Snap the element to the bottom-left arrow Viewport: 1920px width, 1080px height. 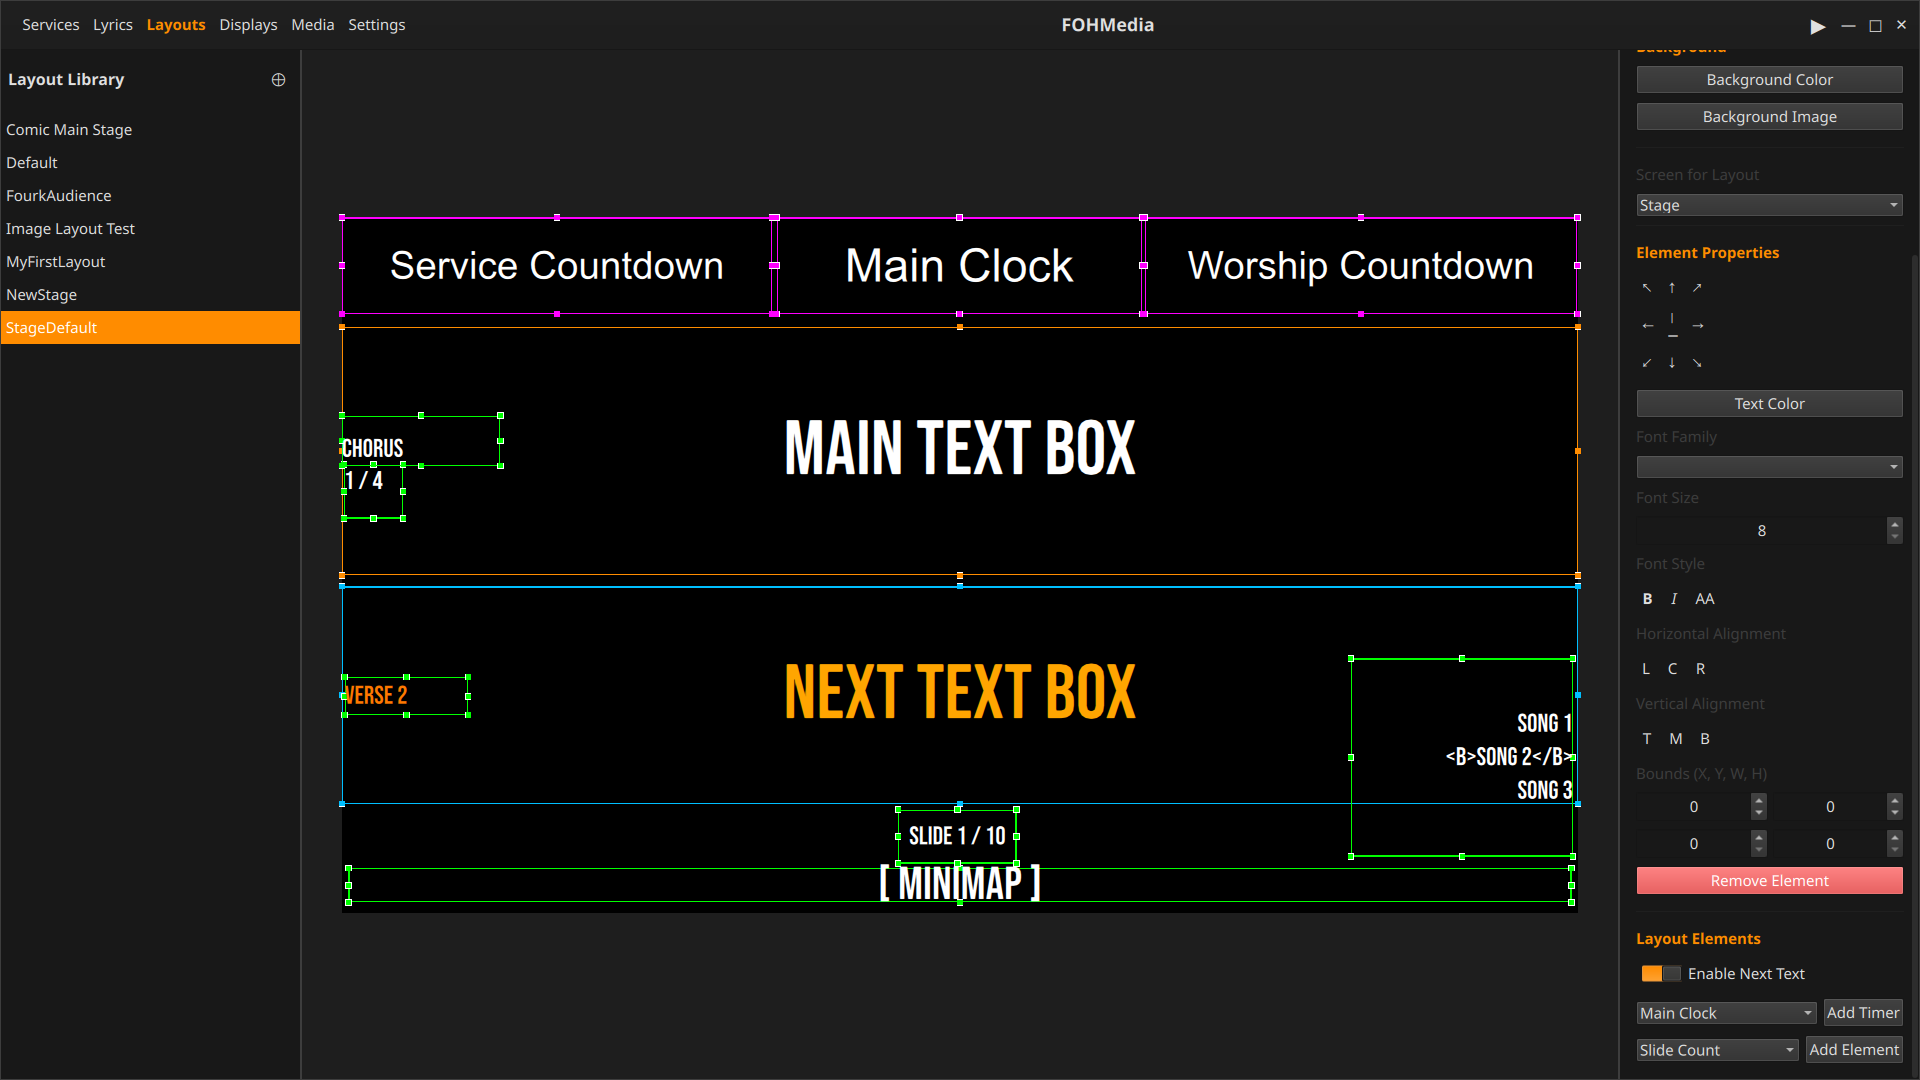pyautogui.click(x=1647, y=363)
